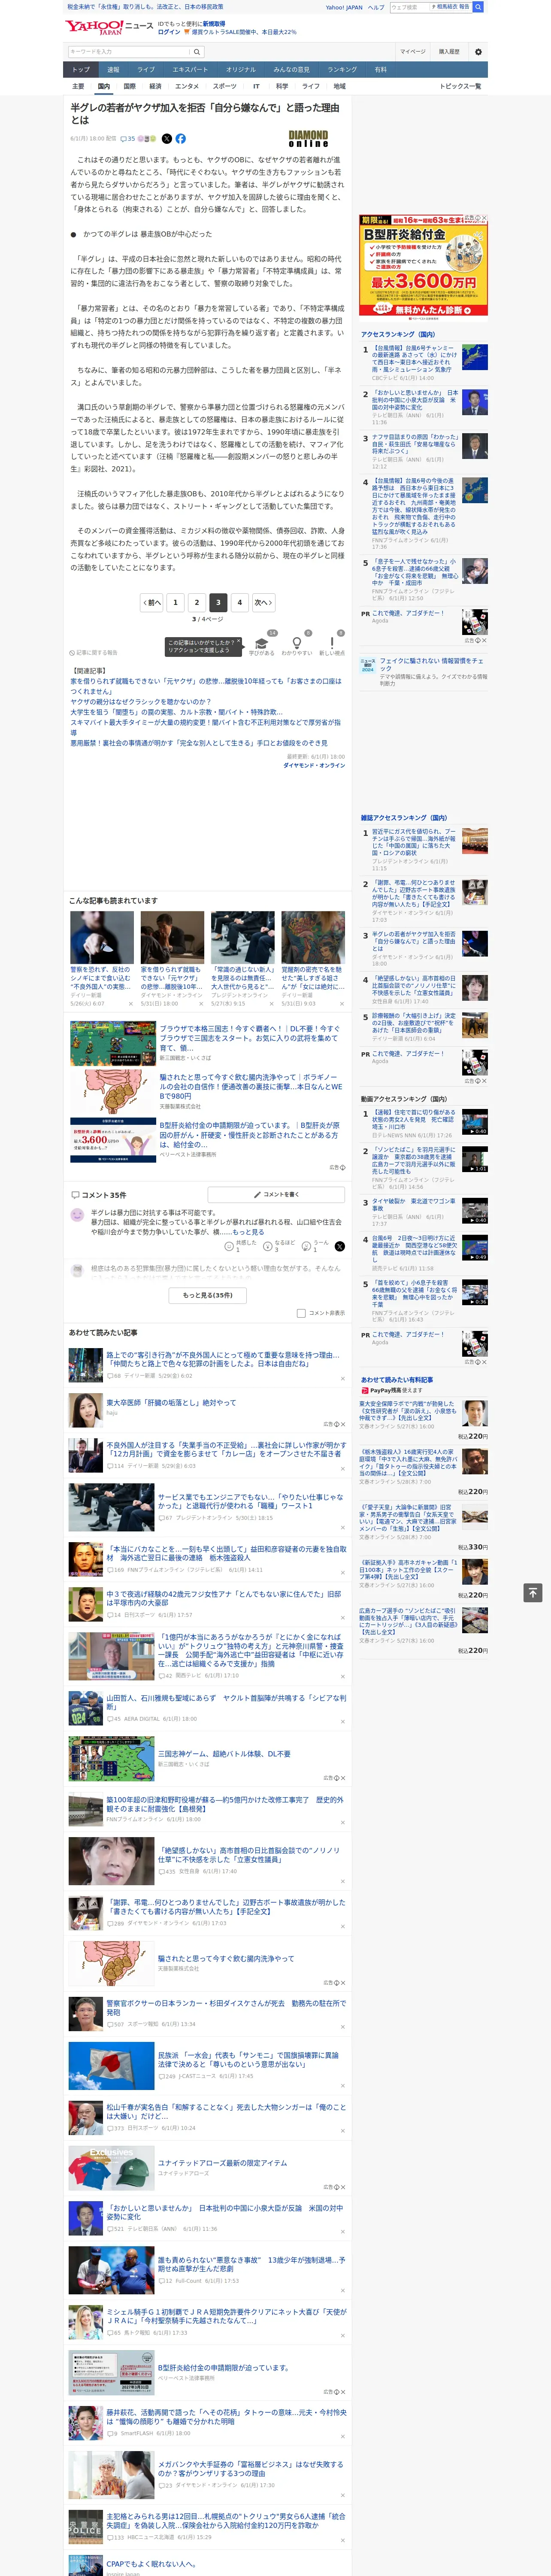Image resolution: width=551 pixels, height=2576 pixels.
Task: Click the magnifier search button beside keyword field
Action: [196, 51]
